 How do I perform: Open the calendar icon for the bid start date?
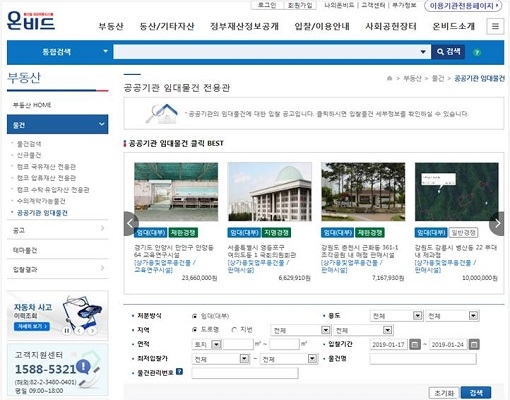pyautogui.click(x=415, y=344)
